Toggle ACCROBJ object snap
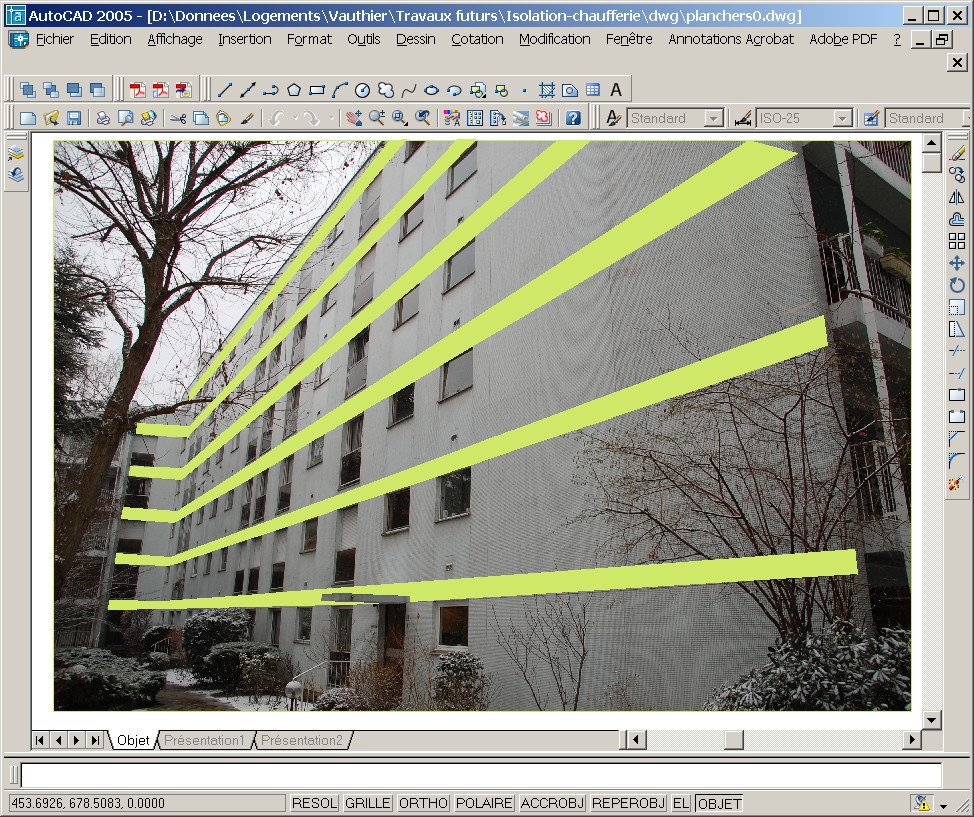The height and width of the screenshot is (817, 974). [553, 803]
